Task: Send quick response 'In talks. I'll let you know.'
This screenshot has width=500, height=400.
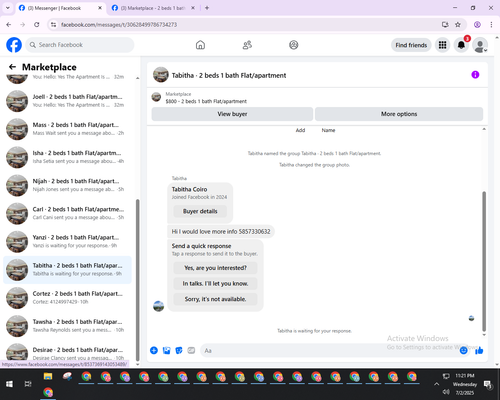Action: point(215,284)
